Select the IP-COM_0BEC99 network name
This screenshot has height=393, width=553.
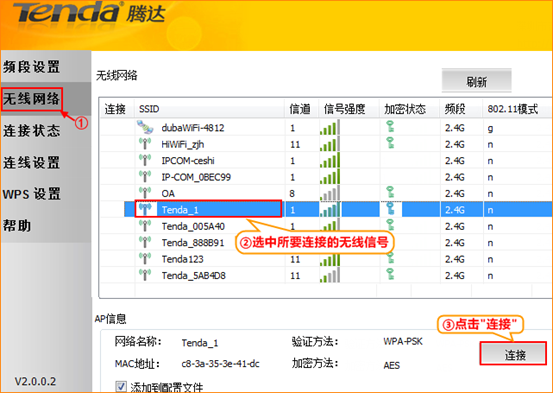[x=196, y=177]
